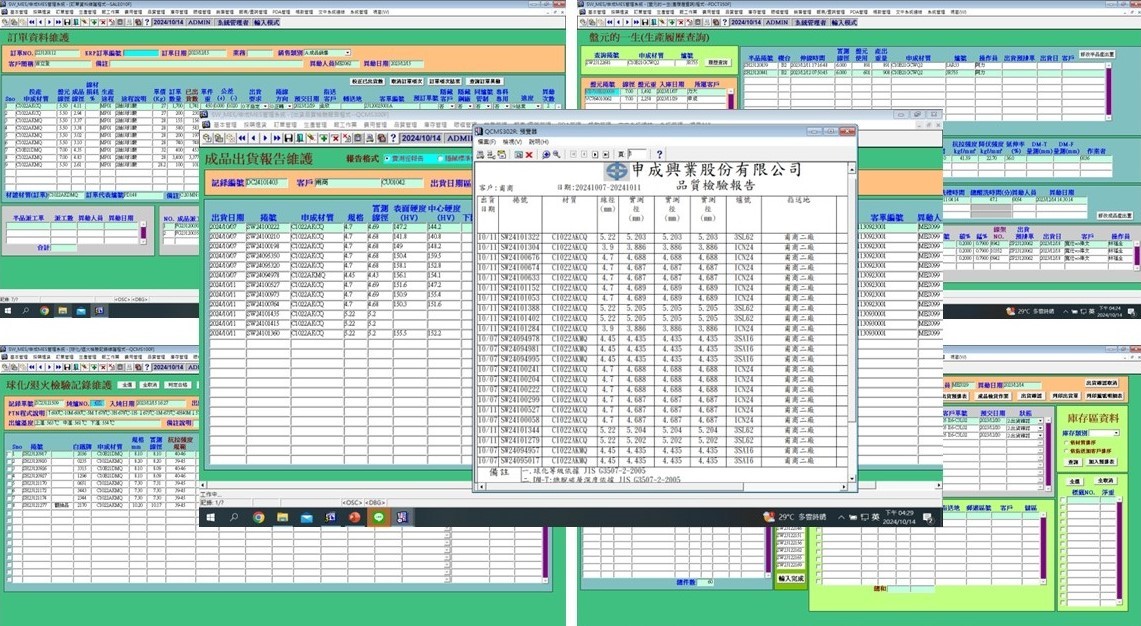Open 檔案(F) menu in QCMS302R preview

(x=486, y=141)
